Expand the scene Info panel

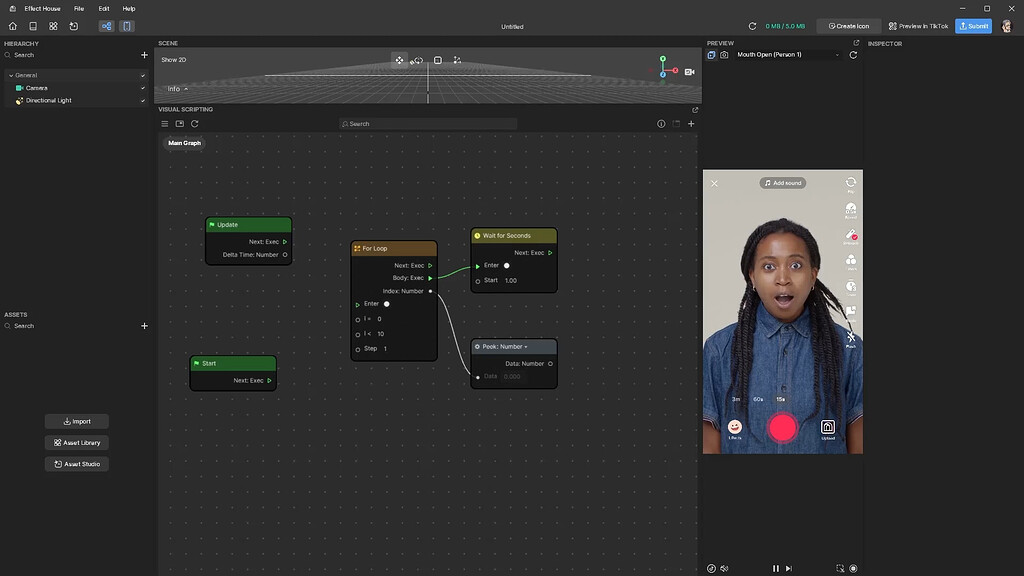[x=178, y=89]
